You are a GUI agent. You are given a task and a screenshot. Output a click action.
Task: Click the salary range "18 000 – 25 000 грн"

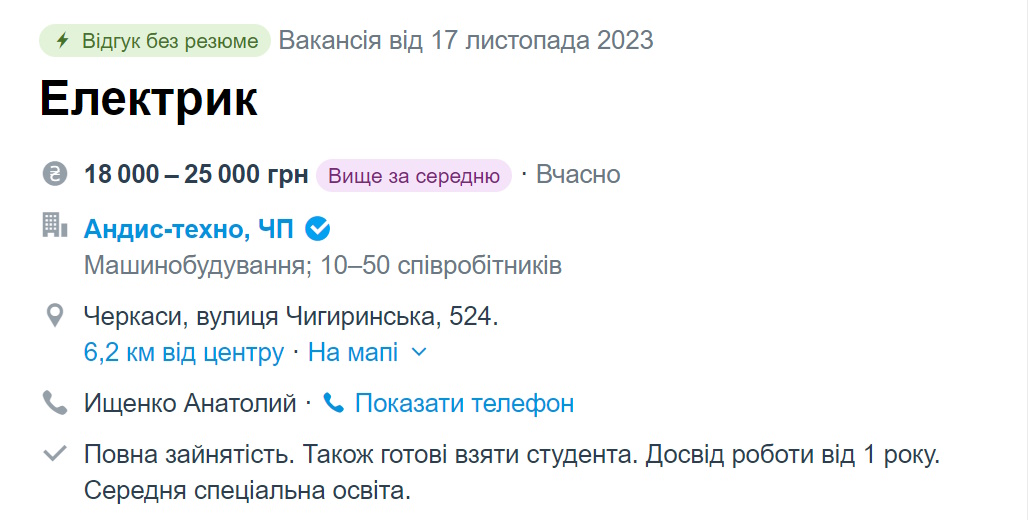pyautogui.click(x=196, y=175)
